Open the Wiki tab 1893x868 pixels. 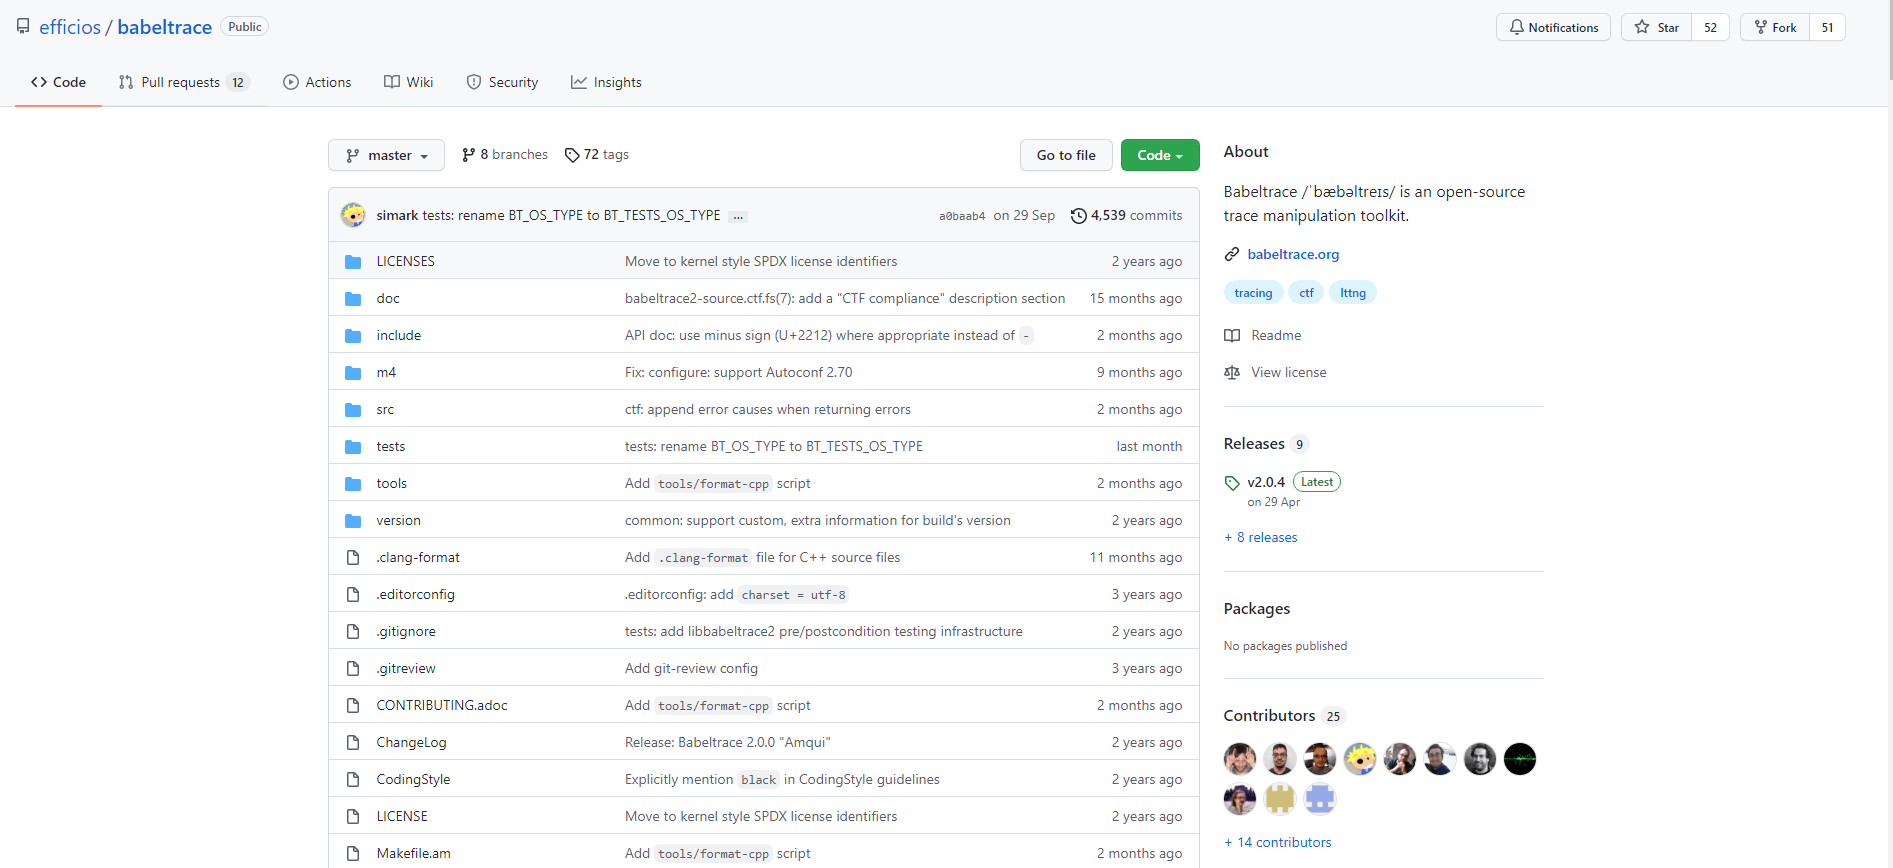tap(409, 82)
